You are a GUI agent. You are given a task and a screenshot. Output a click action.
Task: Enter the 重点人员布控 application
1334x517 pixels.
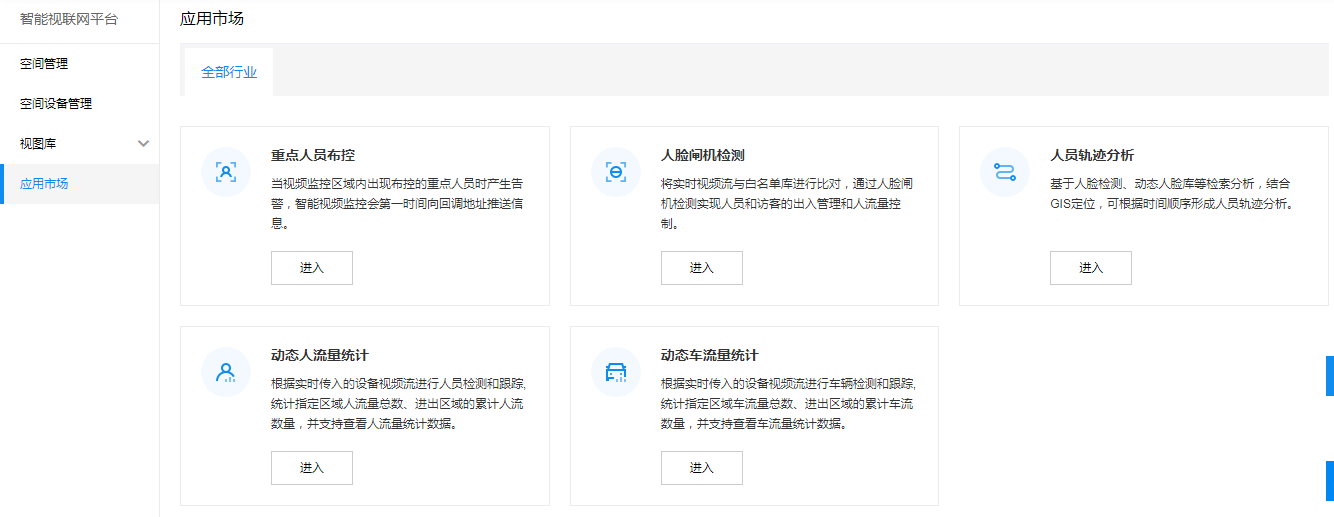tap(312, 268)
